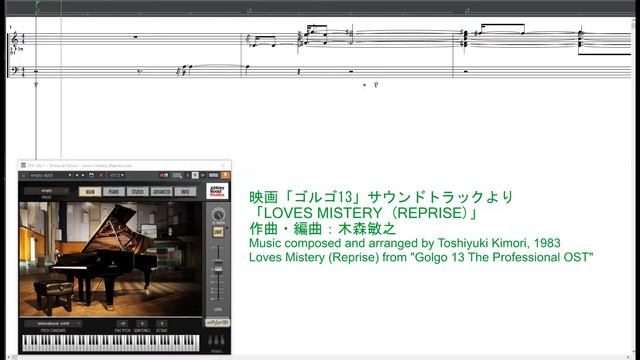This screenshot has width=640, height=360.
Task: Switch to the STUDIO tab
Action: point(138,191)
